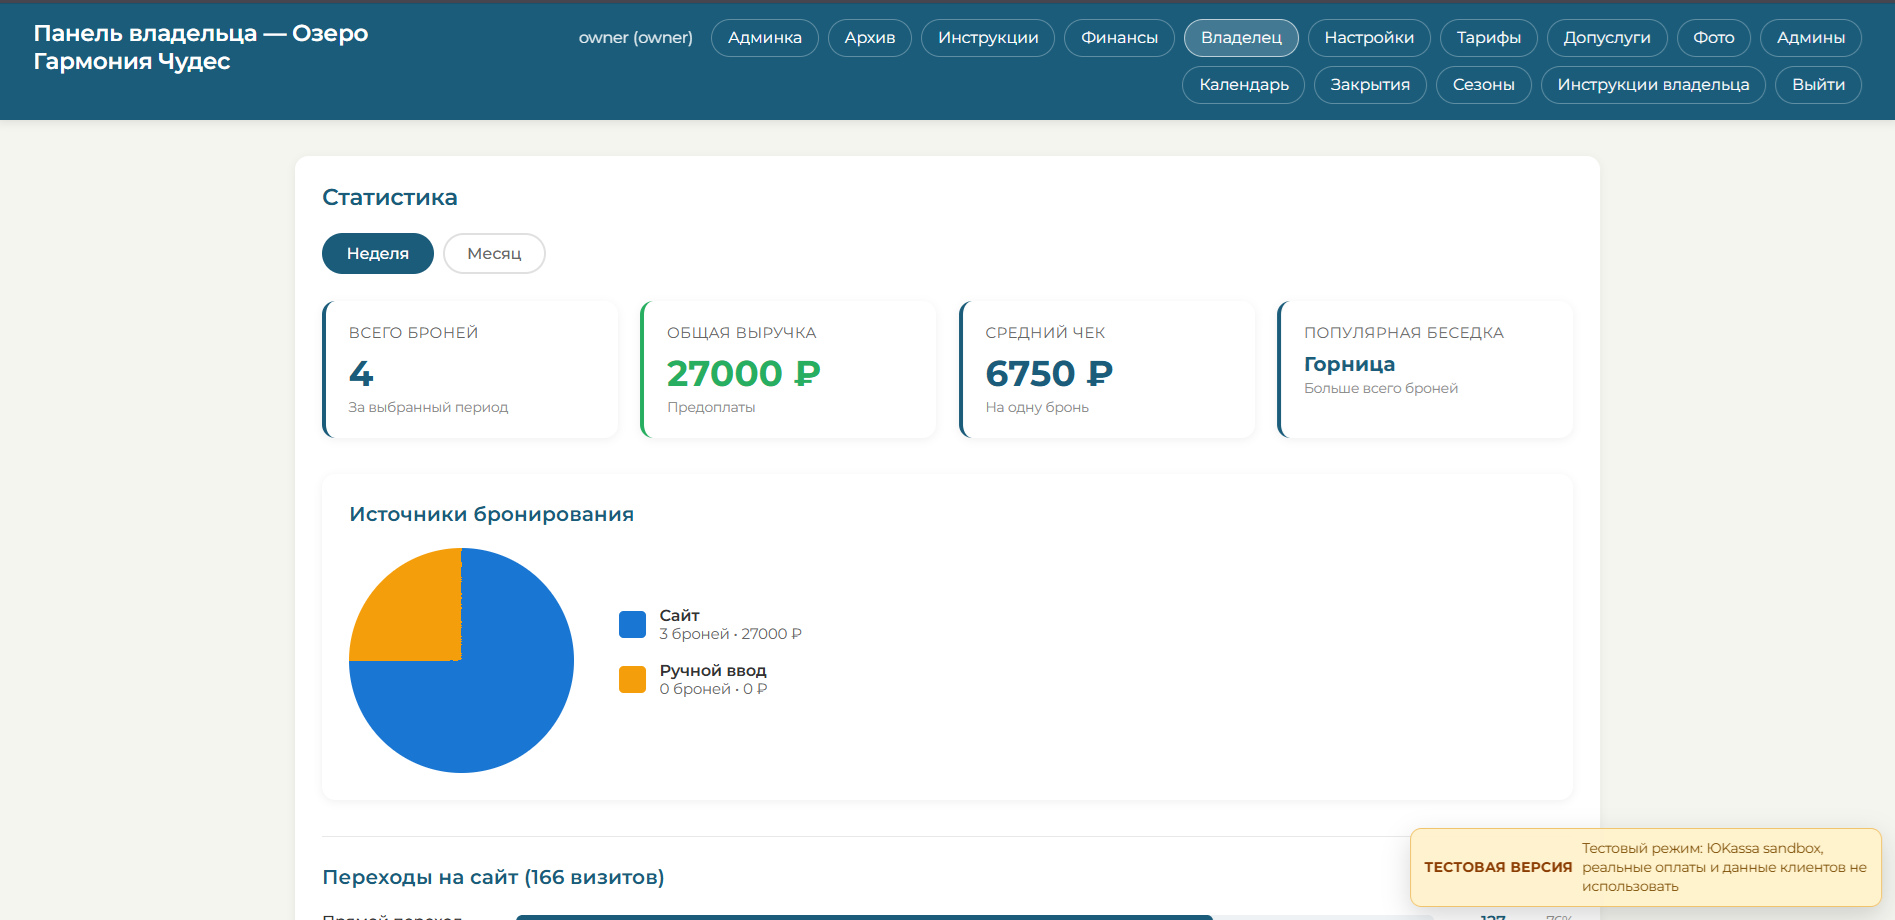
Task: Click the 'За выбранный период' caption
Action: [x=428, y=408]
